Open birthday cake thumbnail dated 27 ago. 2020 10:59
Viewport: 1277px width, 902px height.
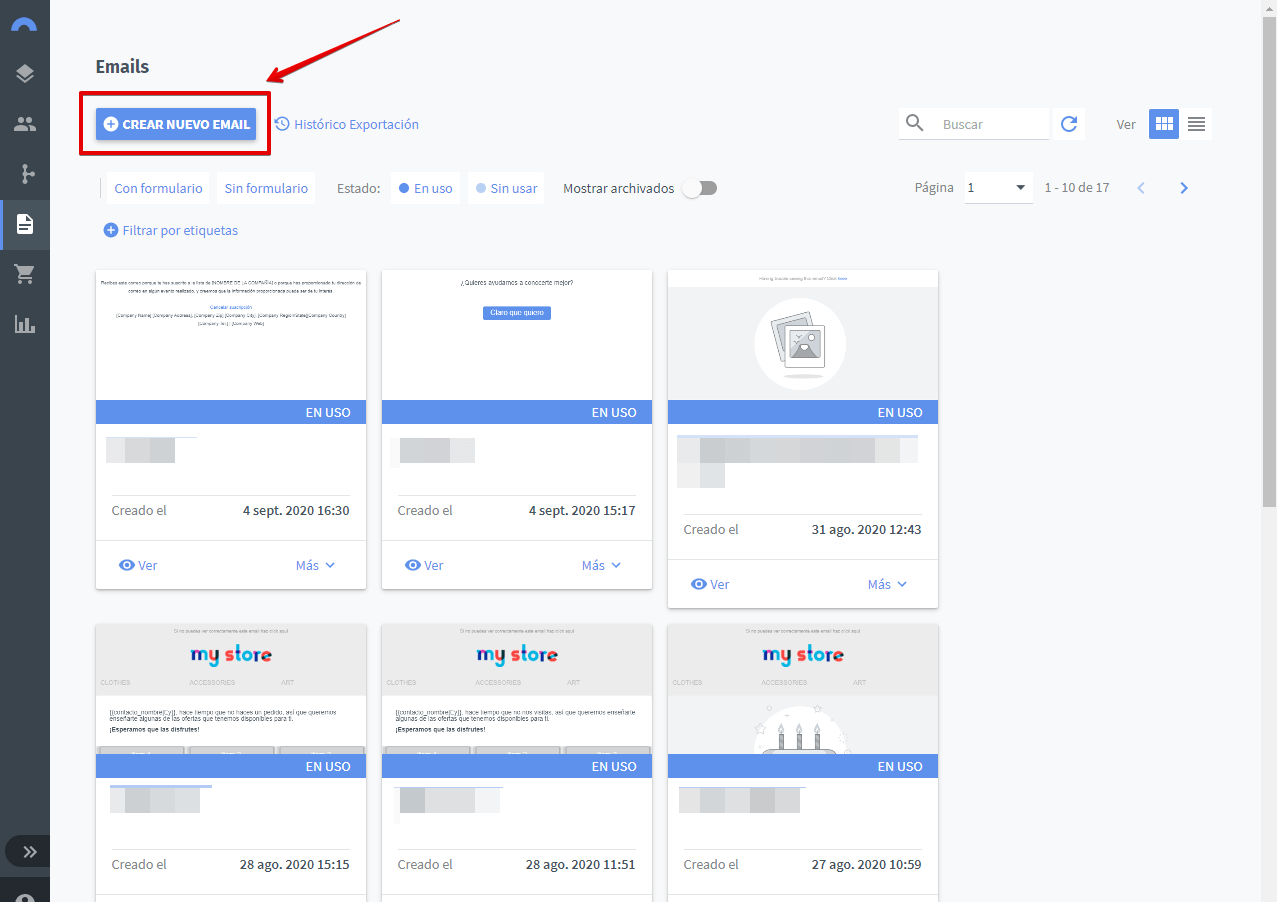(803, 689)
